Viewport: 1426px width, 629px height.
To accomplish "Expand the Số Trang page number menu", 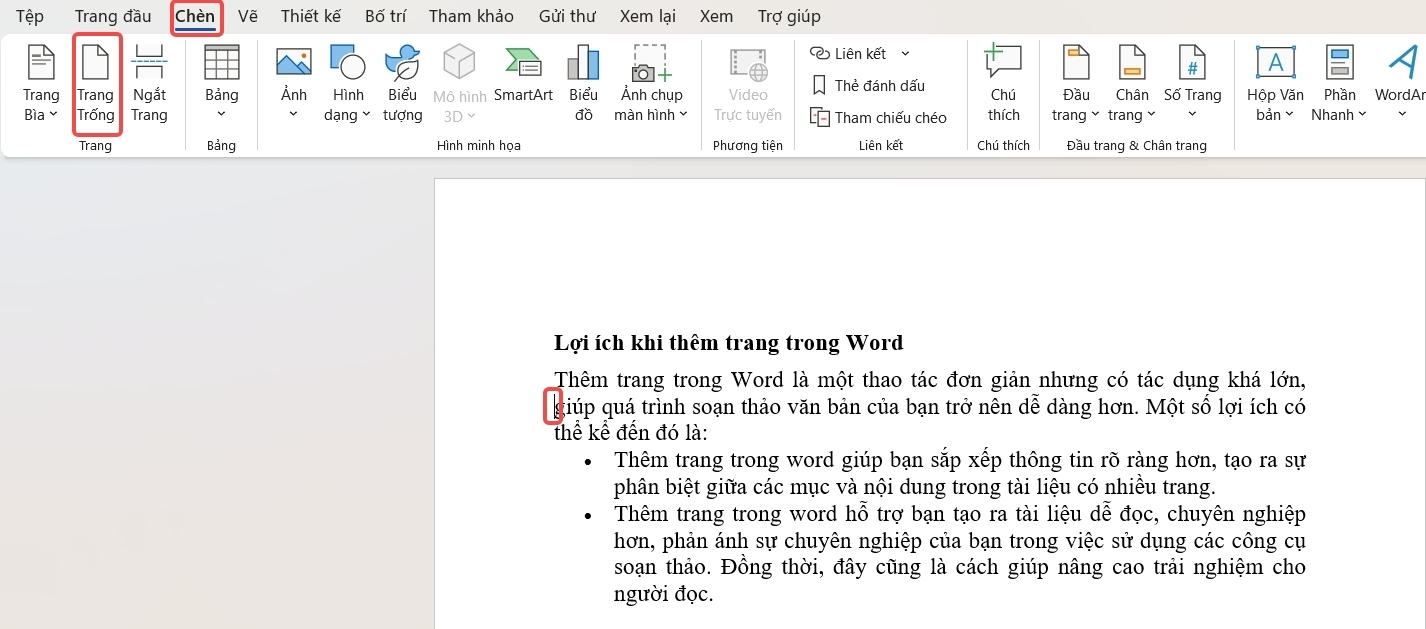I will pos(1193,84).
